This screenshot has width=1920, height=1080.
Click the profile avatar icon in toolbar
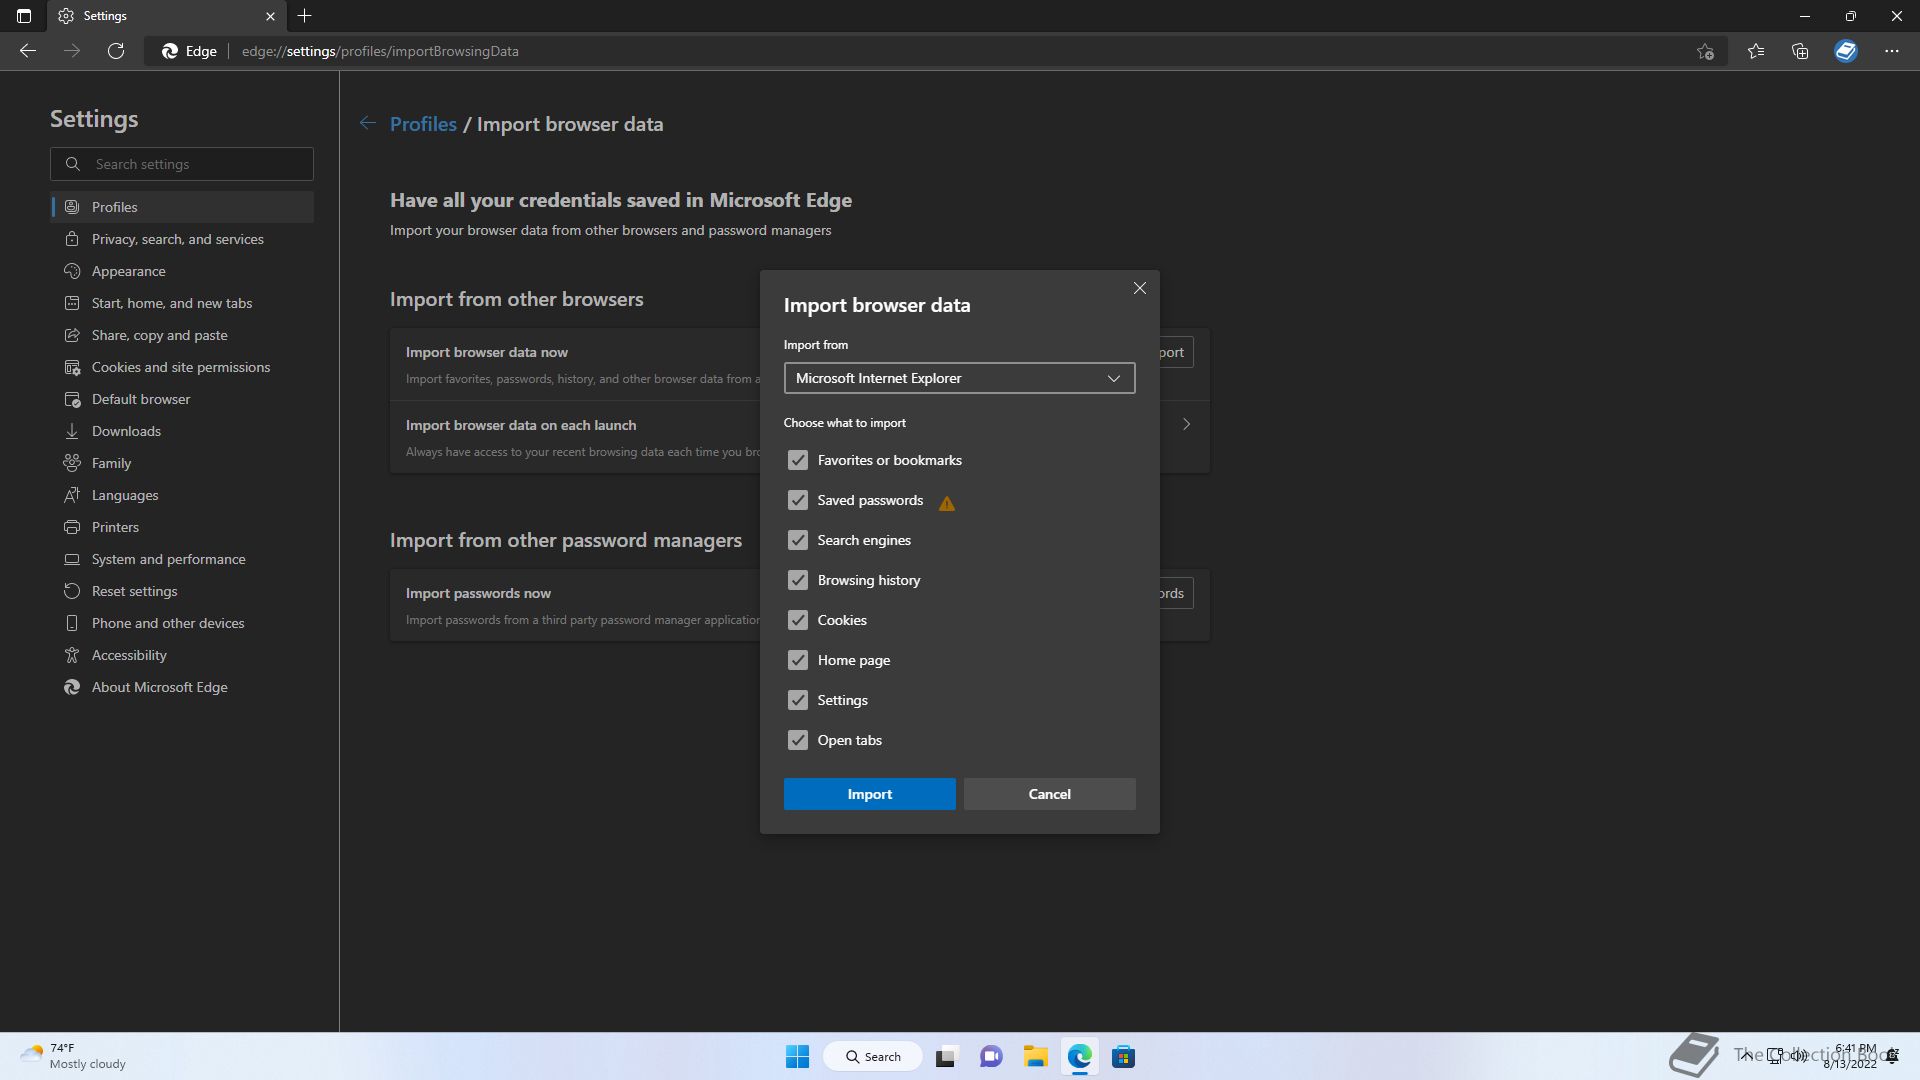point(1846,51)
